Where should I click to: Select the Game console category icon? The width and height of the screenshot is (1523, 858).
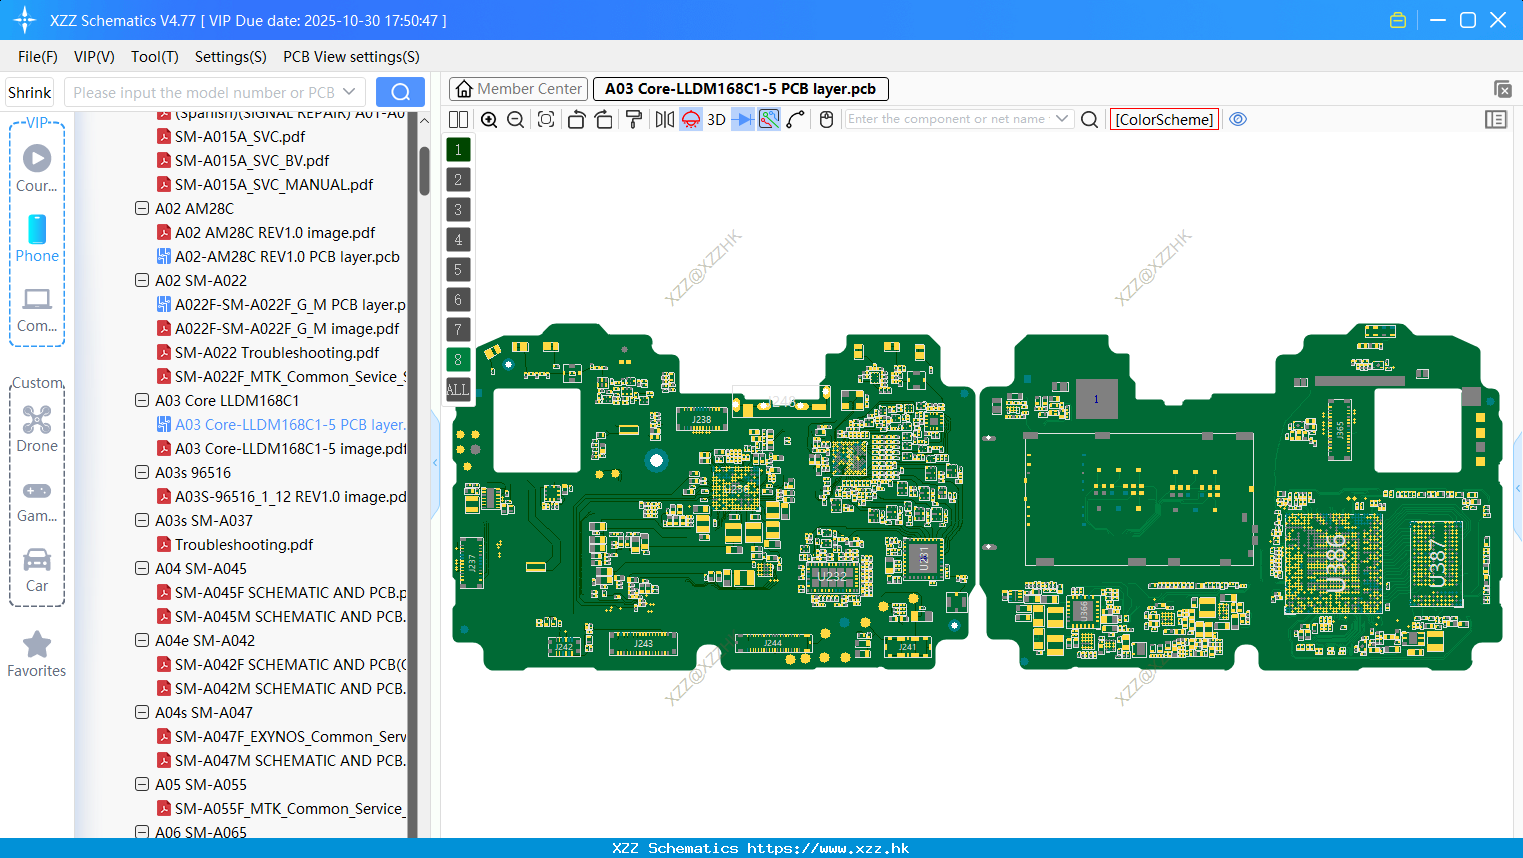point(37,500)
